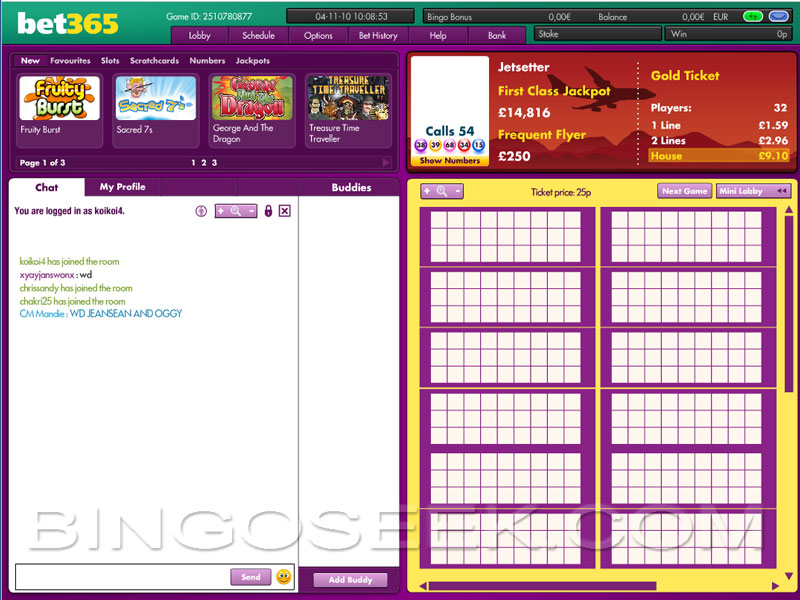Screen dimensions: 800x600
Task: Click the ticket horizontal scrollbar thumb
Action: click(x=543, y=585)
